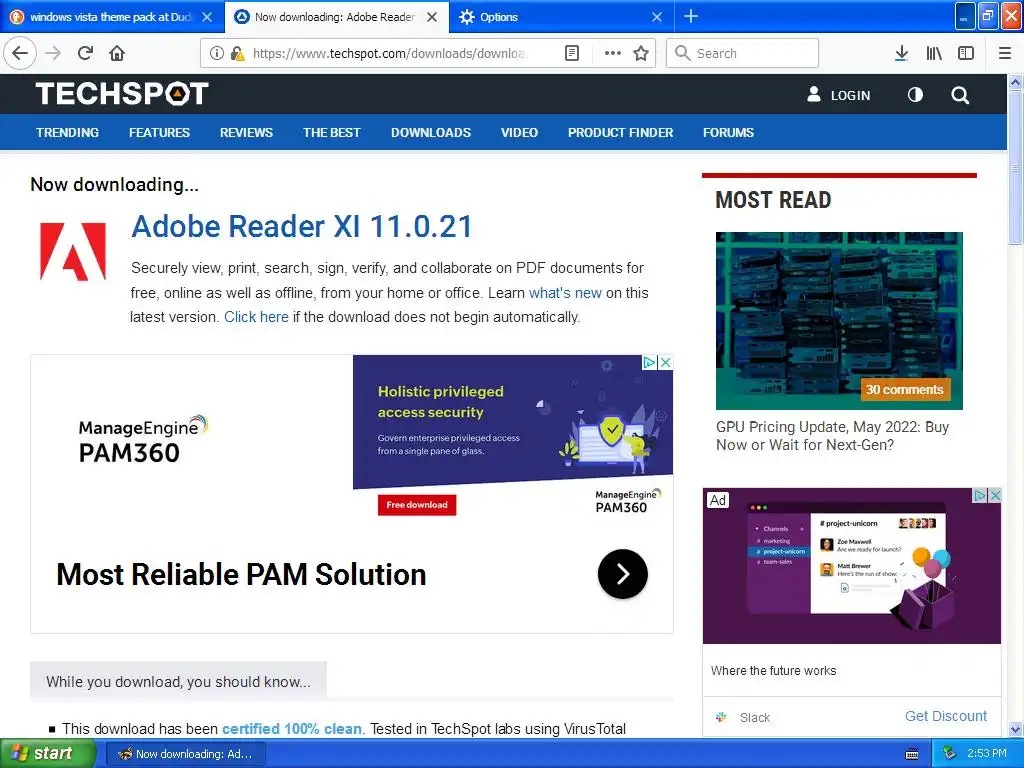The height and width of the screenshot is (768, 1024).
Task: Open the TechSpot site search magnifier
Action: [x=960, y=95]
